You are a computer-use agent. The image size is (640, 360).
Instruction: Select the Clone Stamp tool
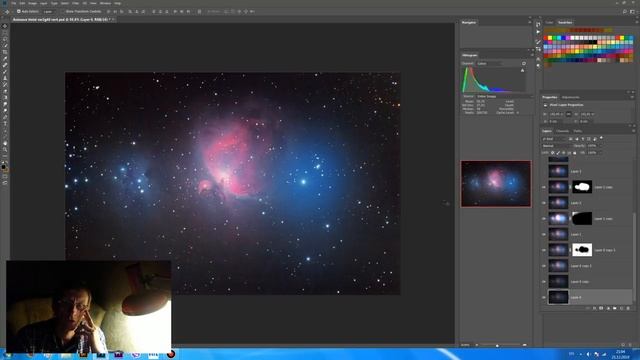[5, 78]
